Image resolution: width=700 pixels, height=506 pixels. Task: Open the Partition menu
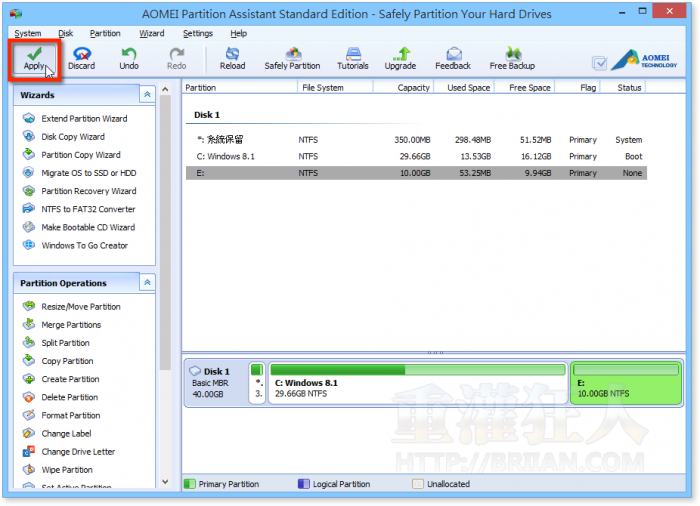coord(105,33)
